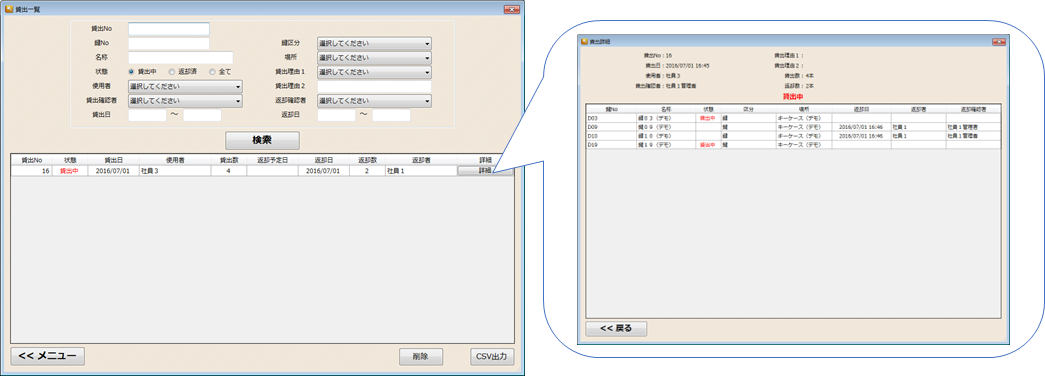Click the 貸出日 start date field
The image size is (1045, 376).
coord(147,115)
